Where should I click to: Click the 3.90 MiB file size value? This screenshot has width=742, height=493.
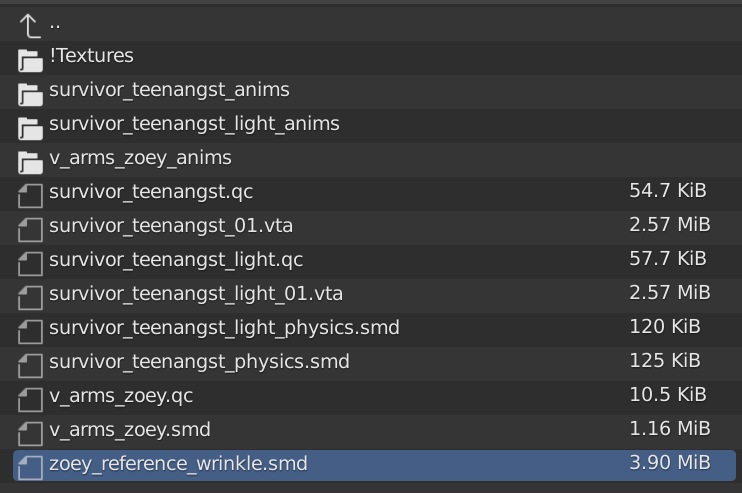(669, 462)
